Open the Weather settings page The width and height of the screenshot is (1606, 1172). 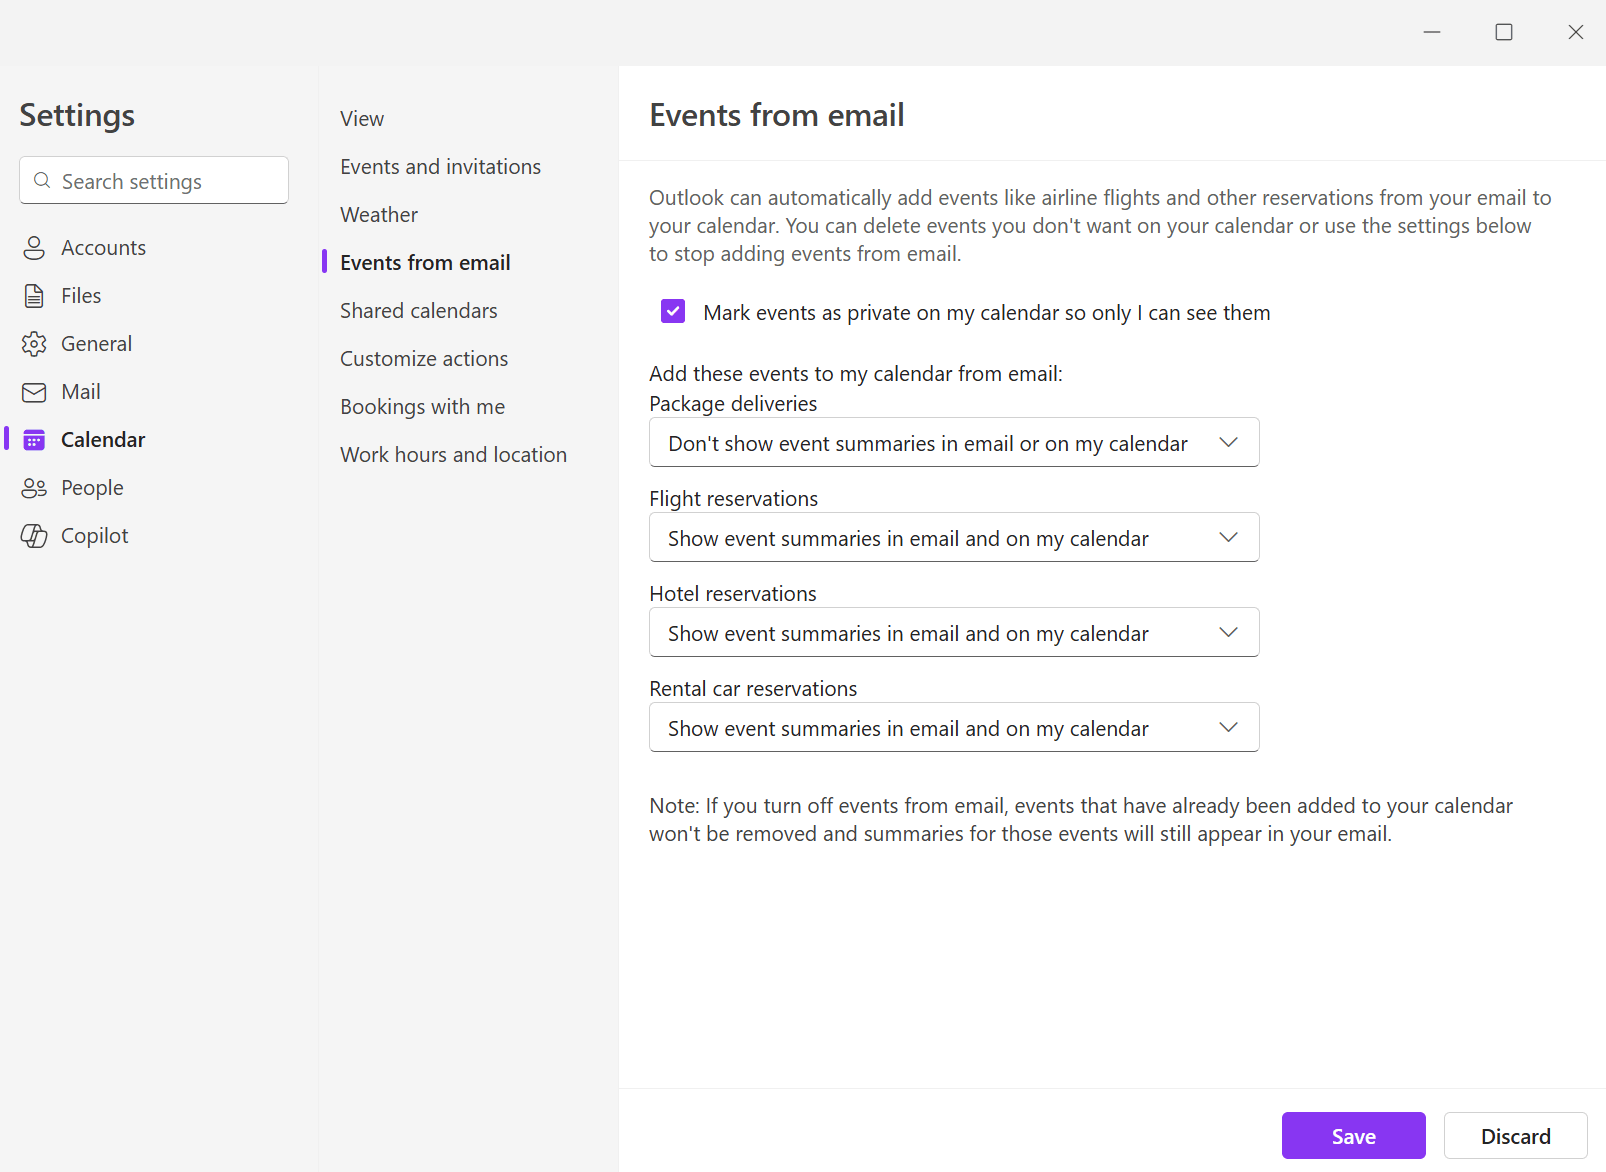(x=378, y=214)
